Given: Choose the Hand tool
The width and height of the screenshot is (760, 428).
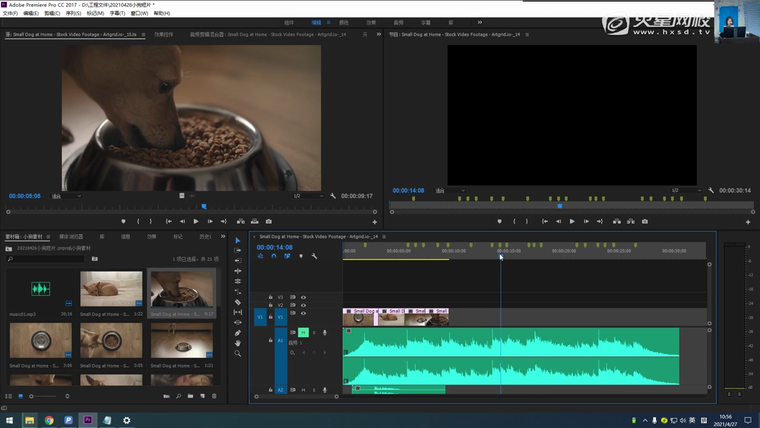Looking at the screenshot, I should [x=238, y=343].
